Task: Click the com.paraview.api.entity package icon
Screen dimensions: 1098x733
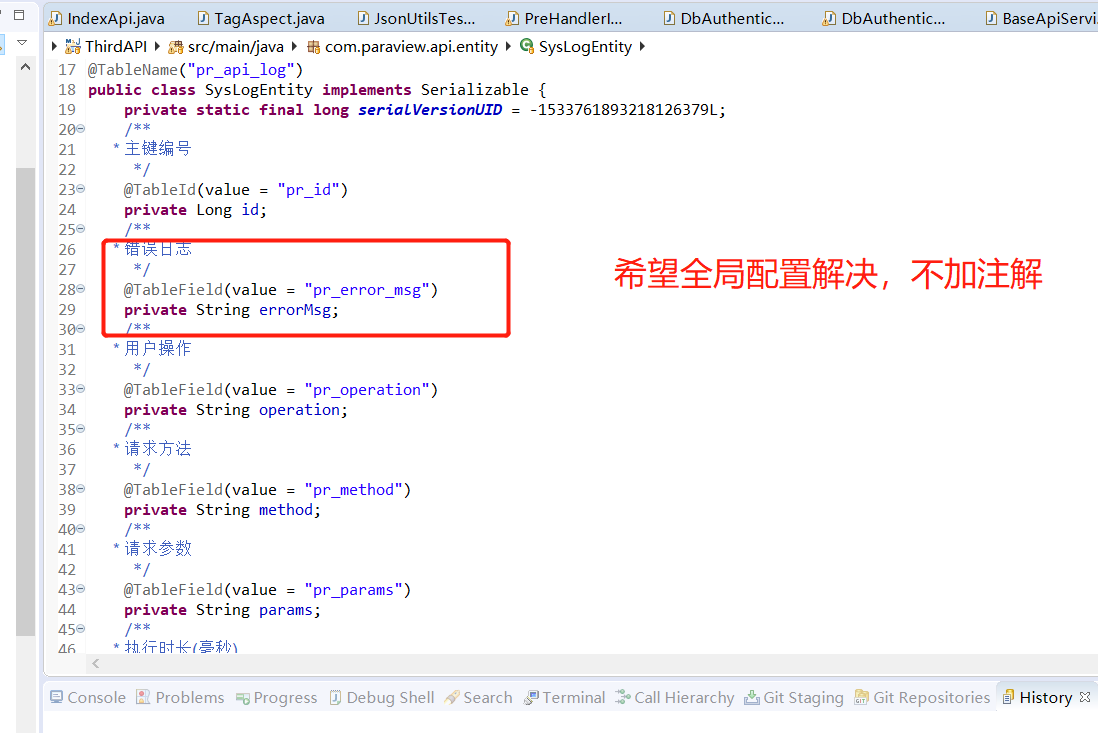Action: 313,46
